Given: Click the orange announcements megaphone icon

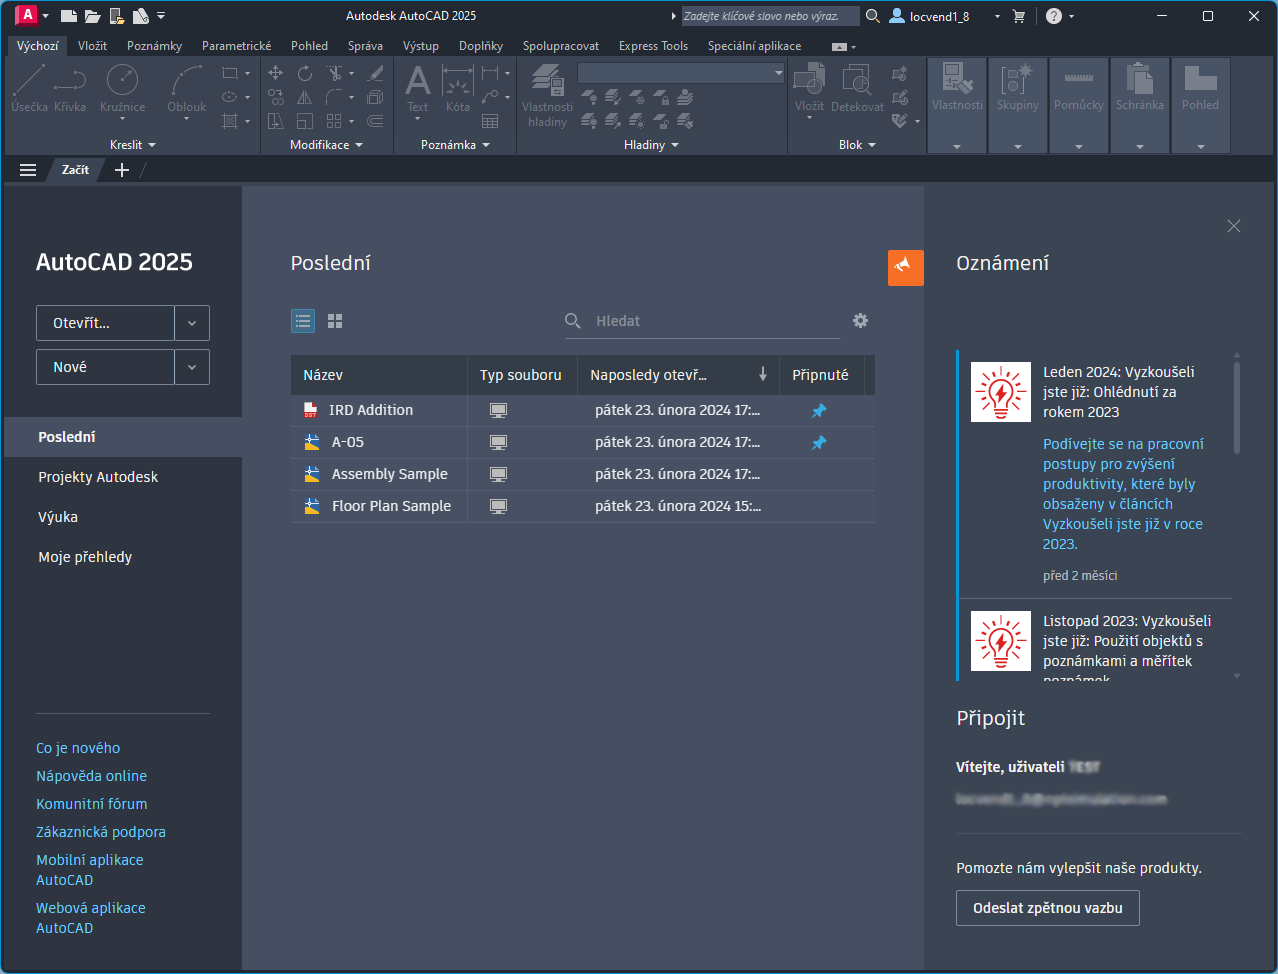Looking at the screenshot, I should click(906, 267).
